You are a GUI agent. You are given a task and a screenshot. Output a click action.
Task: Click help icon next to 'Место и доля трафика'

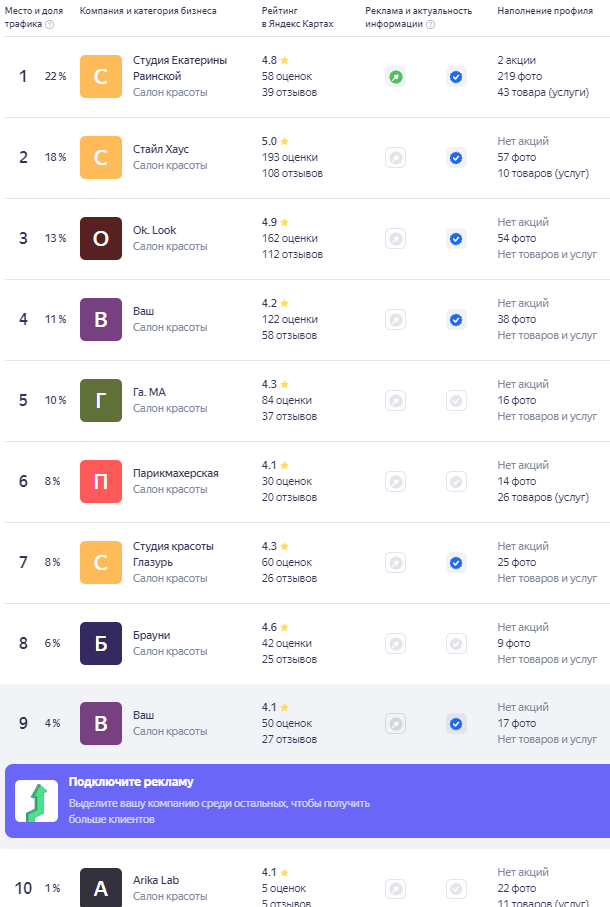pyautogui.click(x=50, y=24)
